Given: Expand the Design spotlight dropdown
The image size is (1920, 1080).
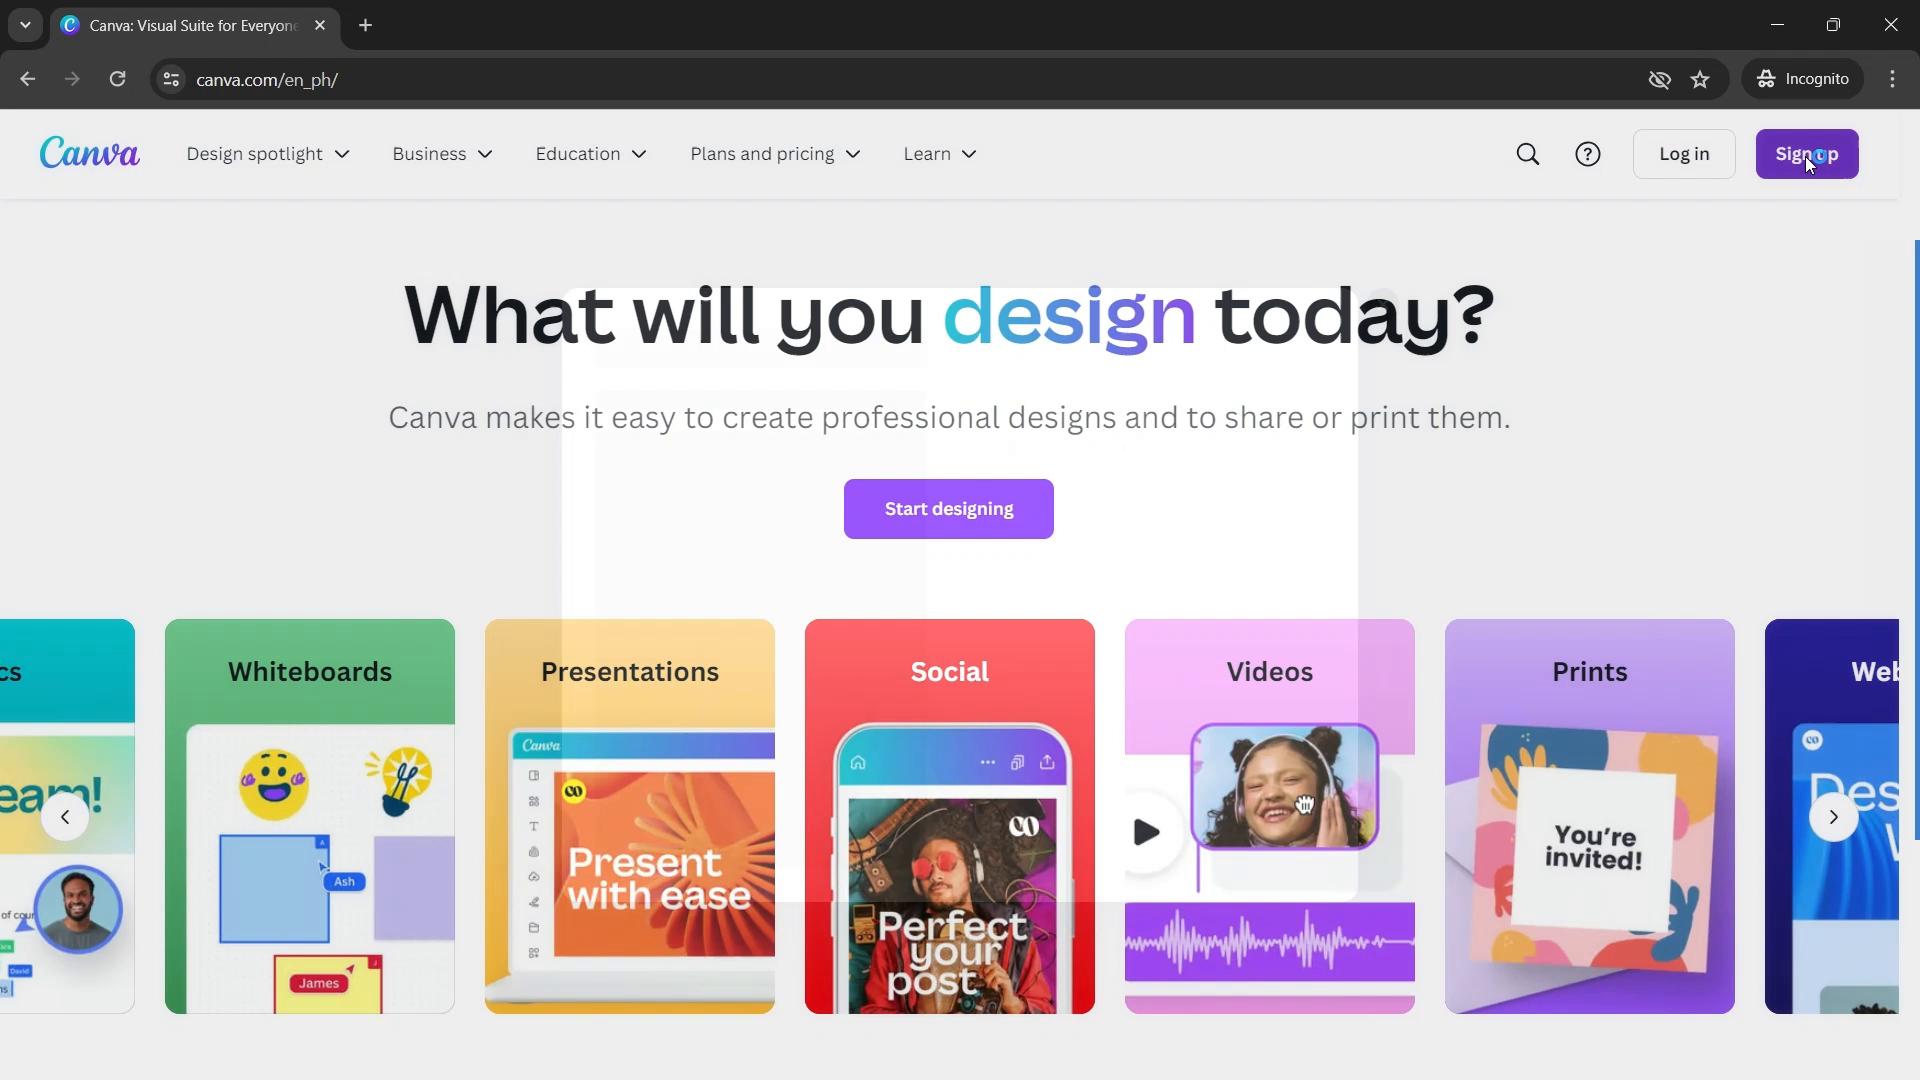Looking at the screenshot, I should [x=266, y=154].
